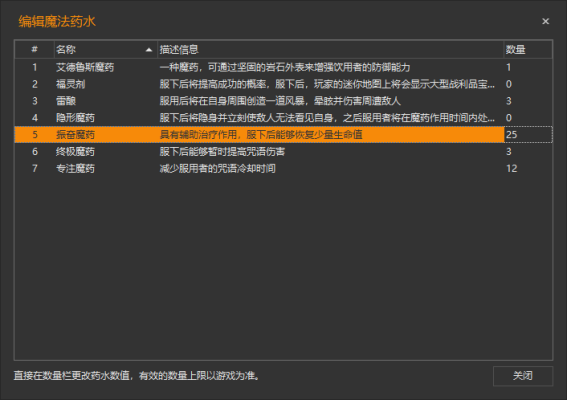The height and width of the screenshot is (400, 567).
Task: Click the quantity cell of 艾德鲁斯魔药
Action: (x=528, y=67)
